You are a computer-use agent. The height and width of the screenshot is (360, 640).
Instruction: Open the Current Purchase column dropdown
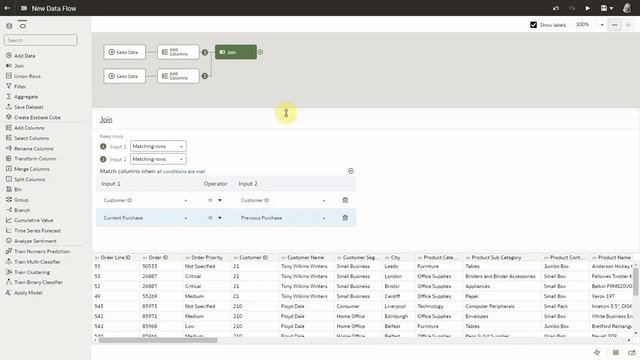[x=145, y=218]
